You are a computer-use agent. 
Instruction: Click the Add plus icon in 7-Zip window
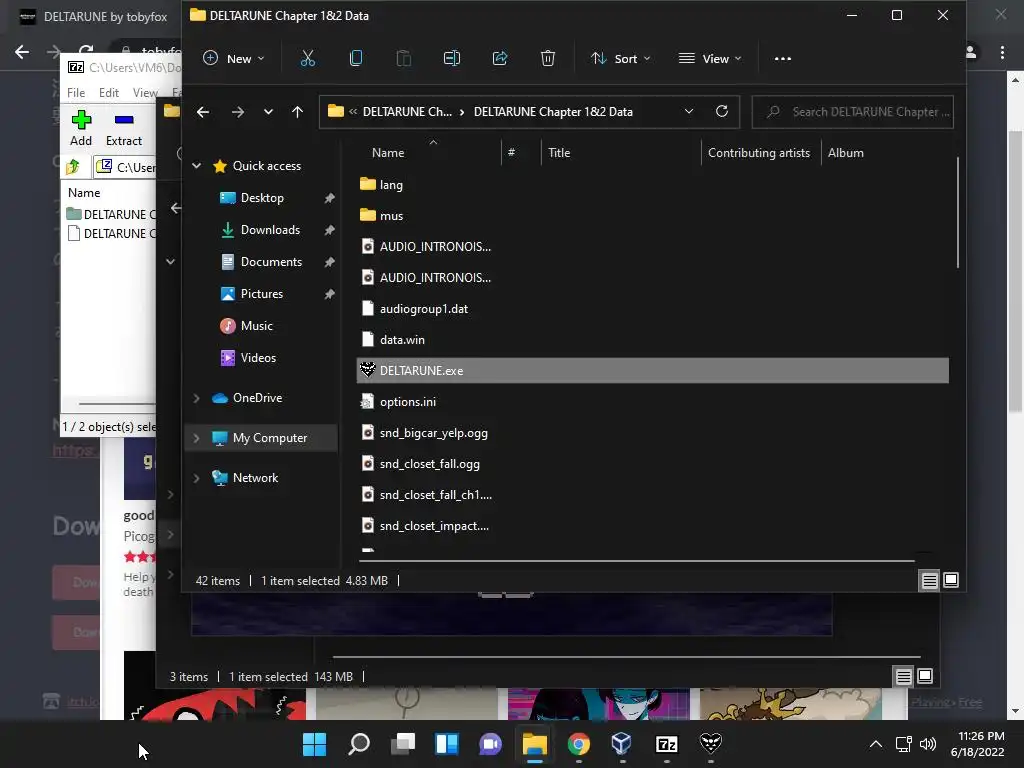[x=81, y=120]
